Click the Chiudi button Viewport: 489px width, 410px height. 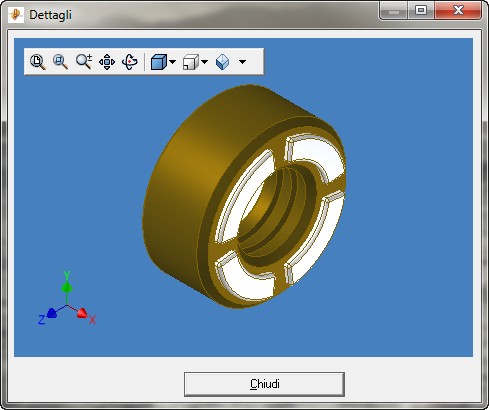(x=264, y=384)
